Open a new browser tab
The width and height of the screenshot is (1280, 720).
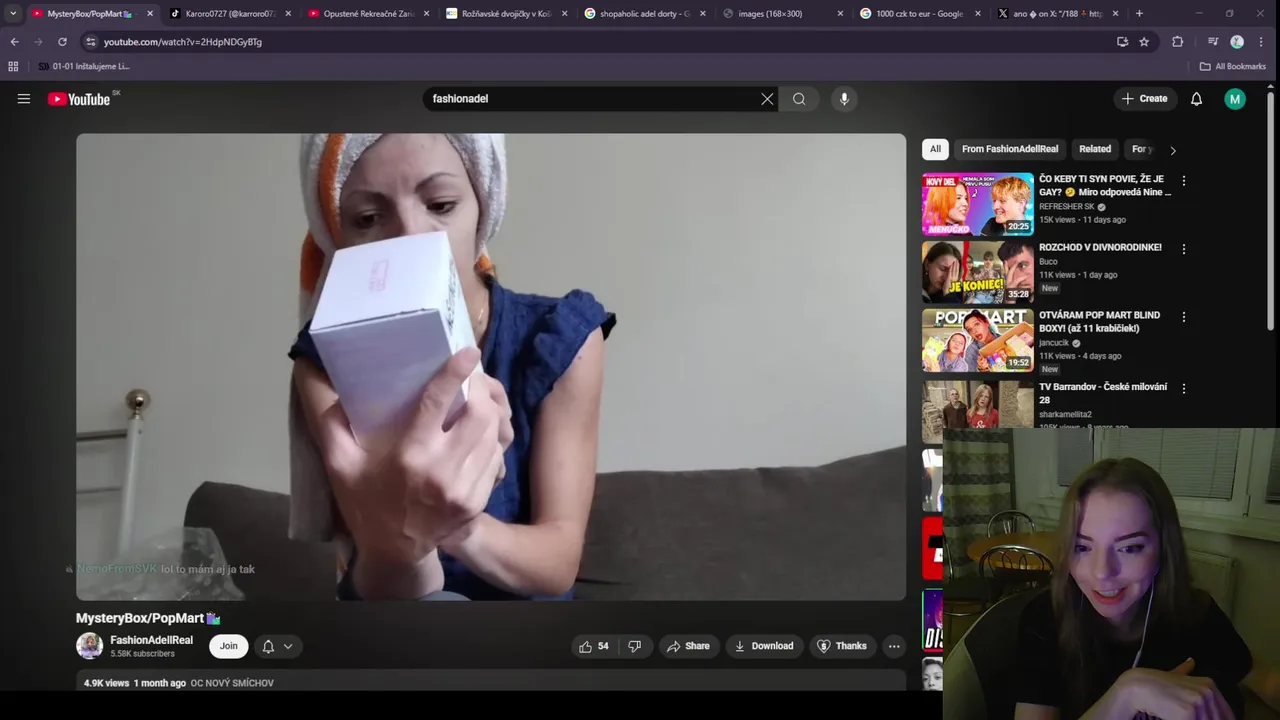(x=1139, y=14)
